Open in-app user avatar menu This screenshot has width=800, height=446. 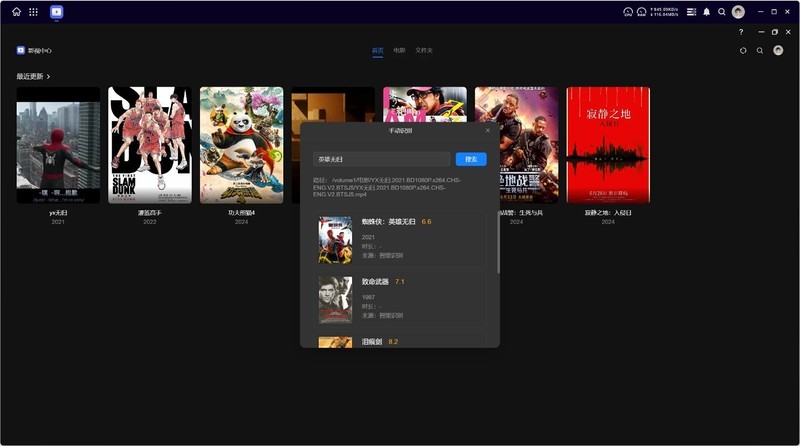click(778, 50)
